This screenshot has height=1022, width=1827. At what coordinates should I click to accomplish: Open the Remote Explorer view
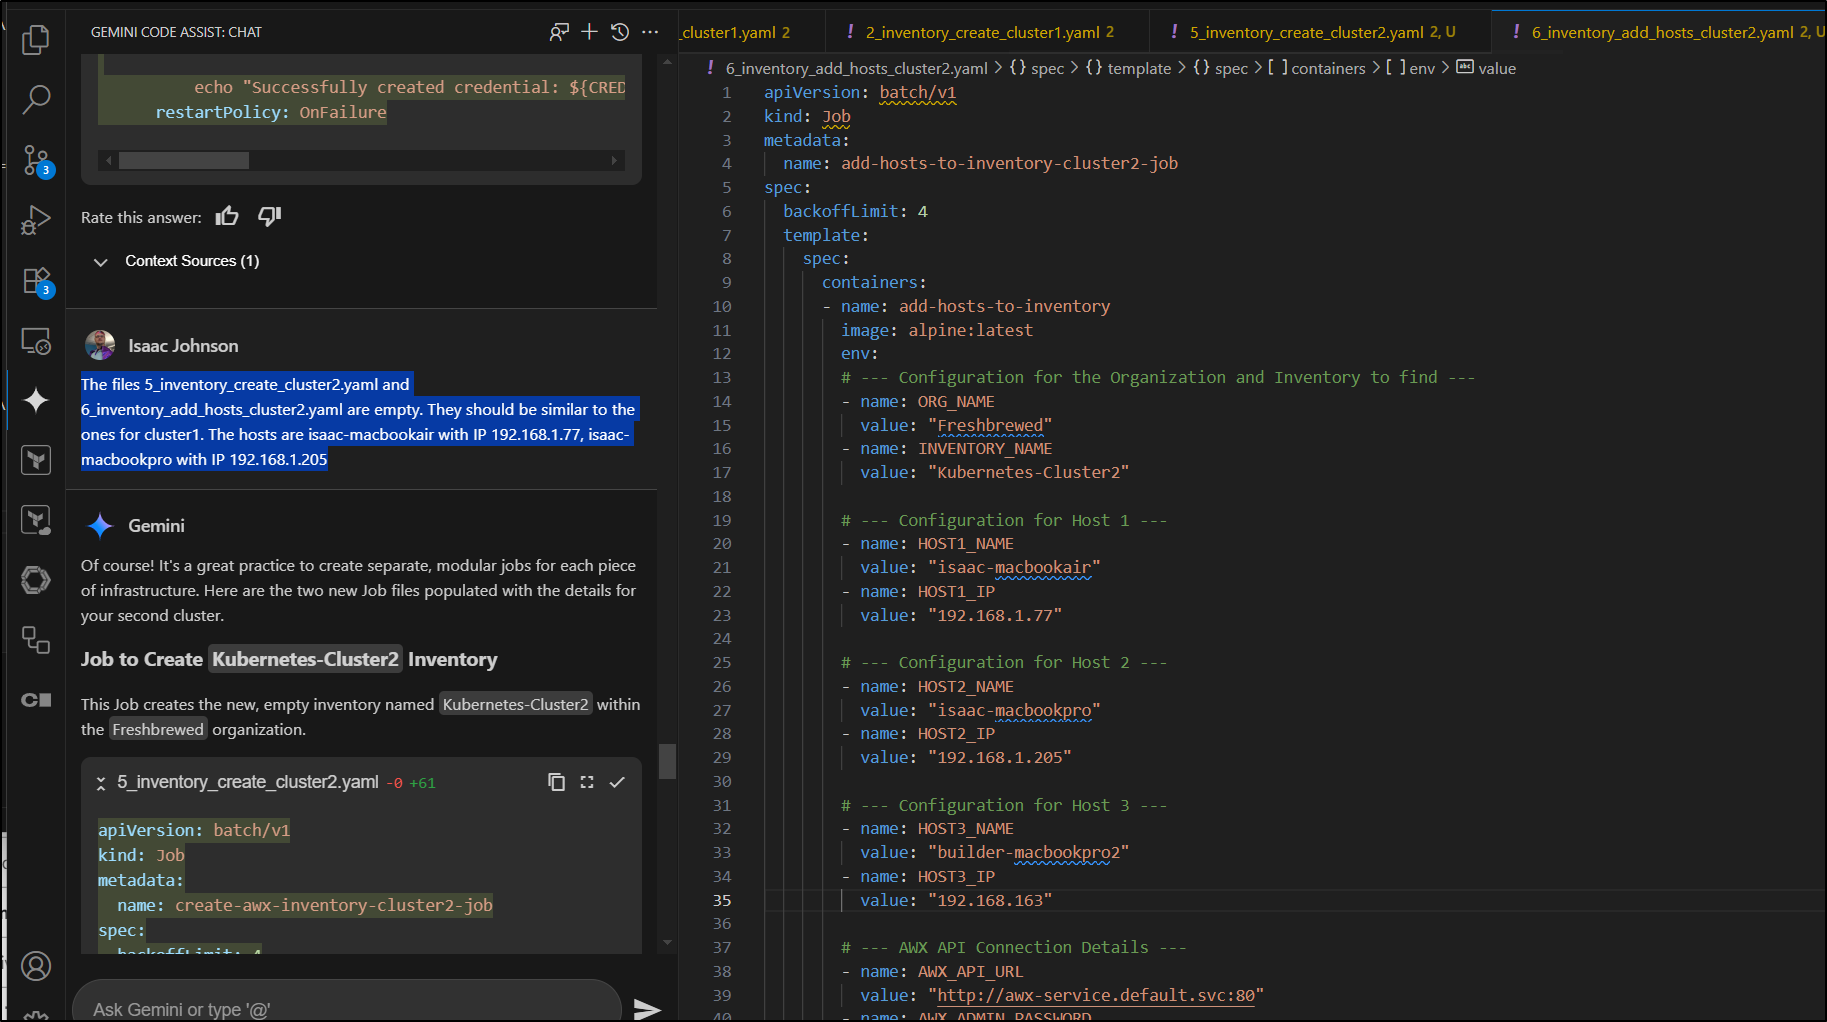(36, 341)
